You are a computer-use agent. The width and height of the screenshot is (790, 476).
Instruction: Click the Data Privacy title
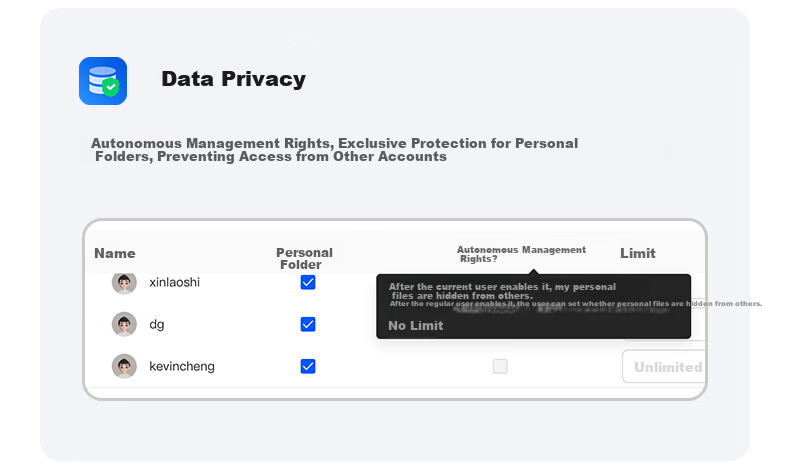point(234,79)
